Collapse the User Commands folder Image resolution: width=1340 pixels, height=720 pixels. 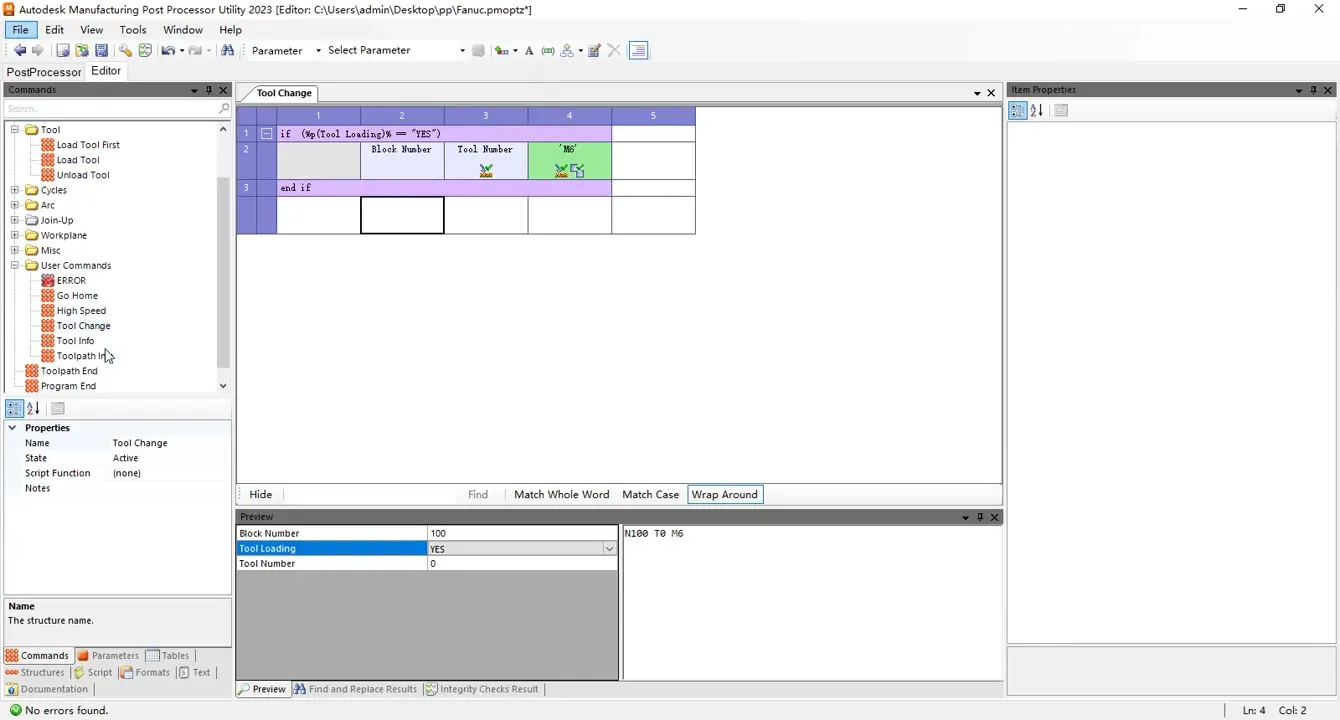(15, 266)
